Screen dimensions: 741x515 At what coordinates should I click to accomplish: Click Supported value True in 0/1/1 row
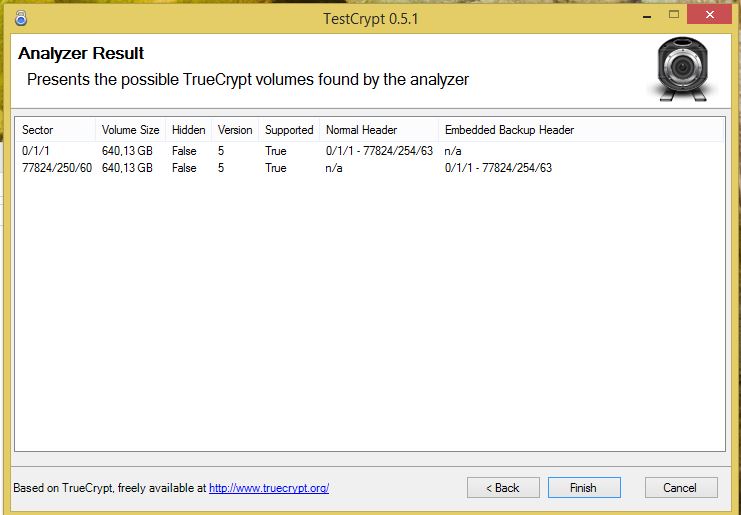(x=276, y=151)
